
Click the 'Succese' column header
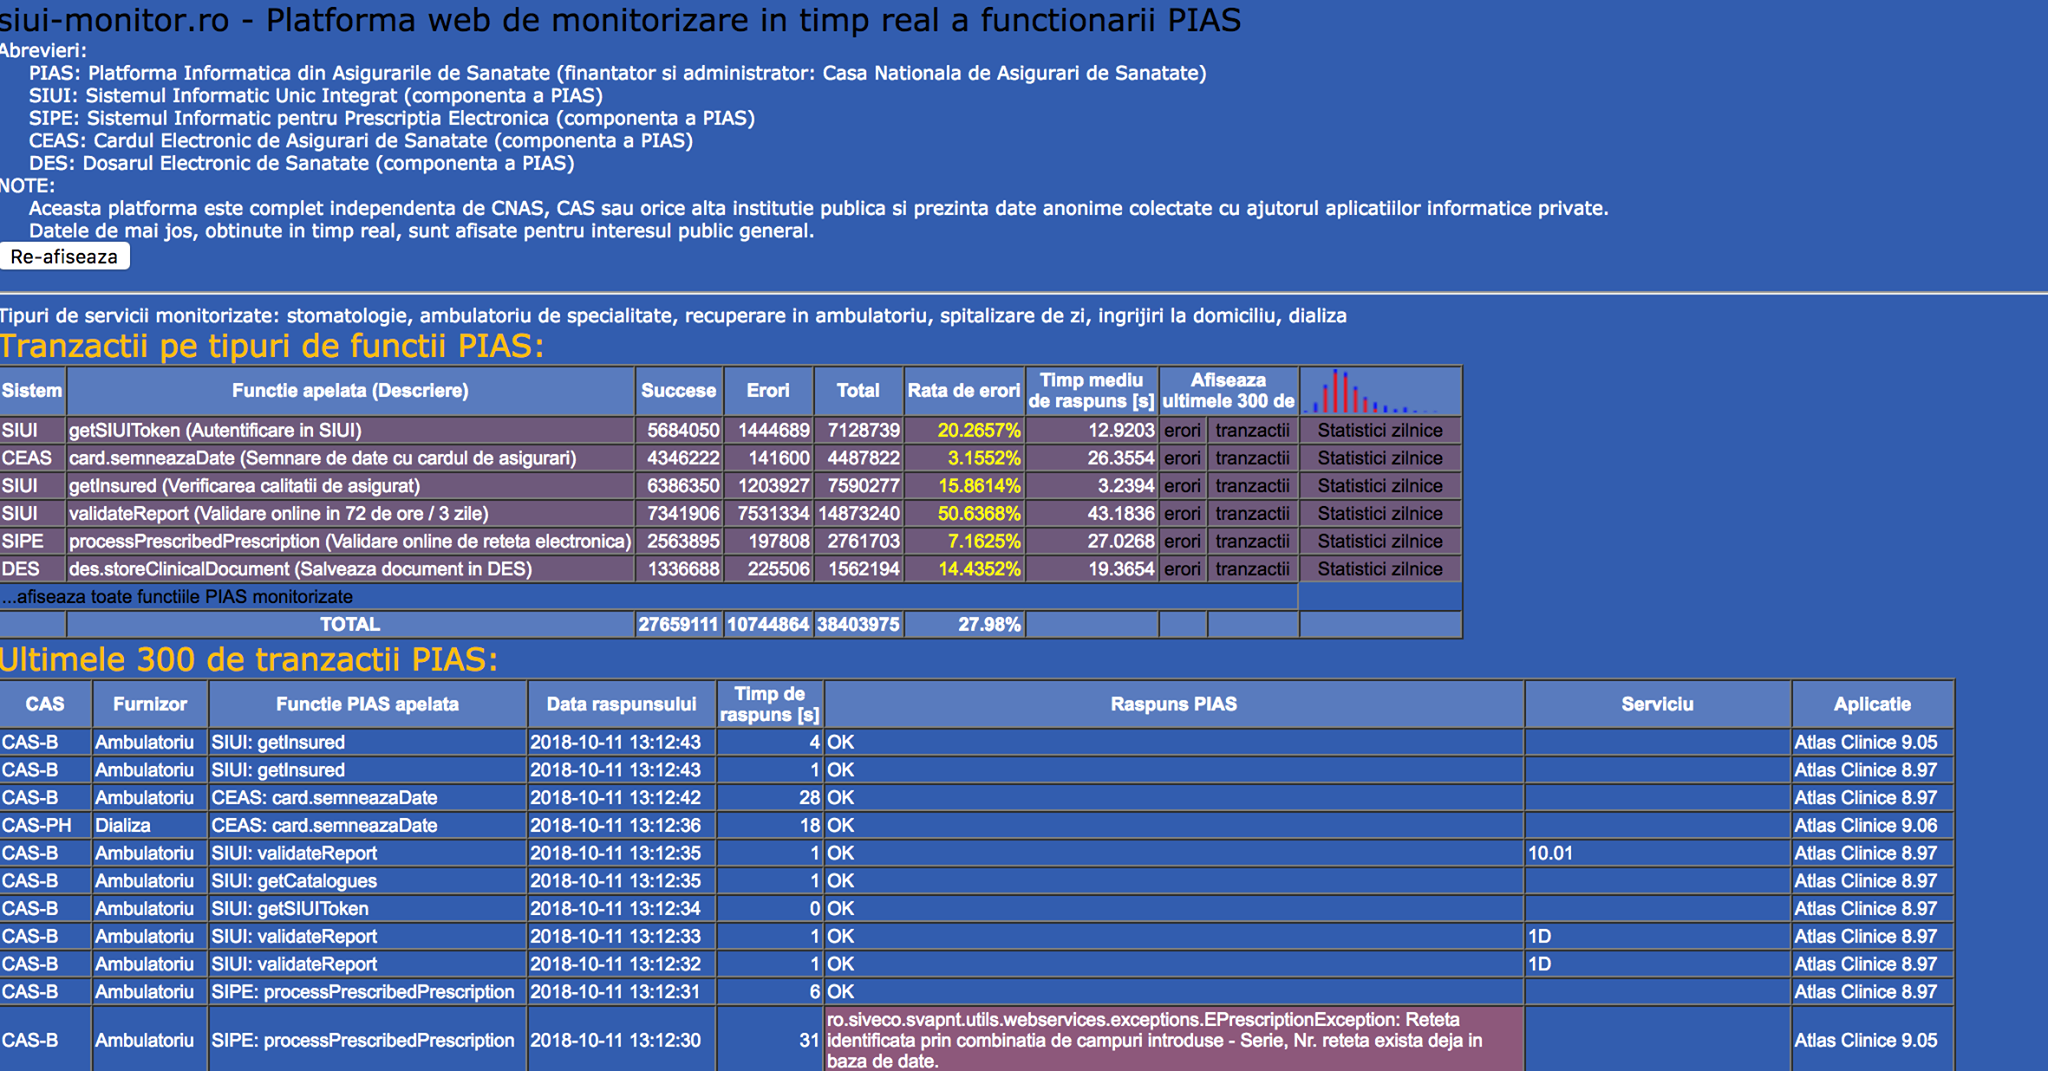tap(679, 391)
